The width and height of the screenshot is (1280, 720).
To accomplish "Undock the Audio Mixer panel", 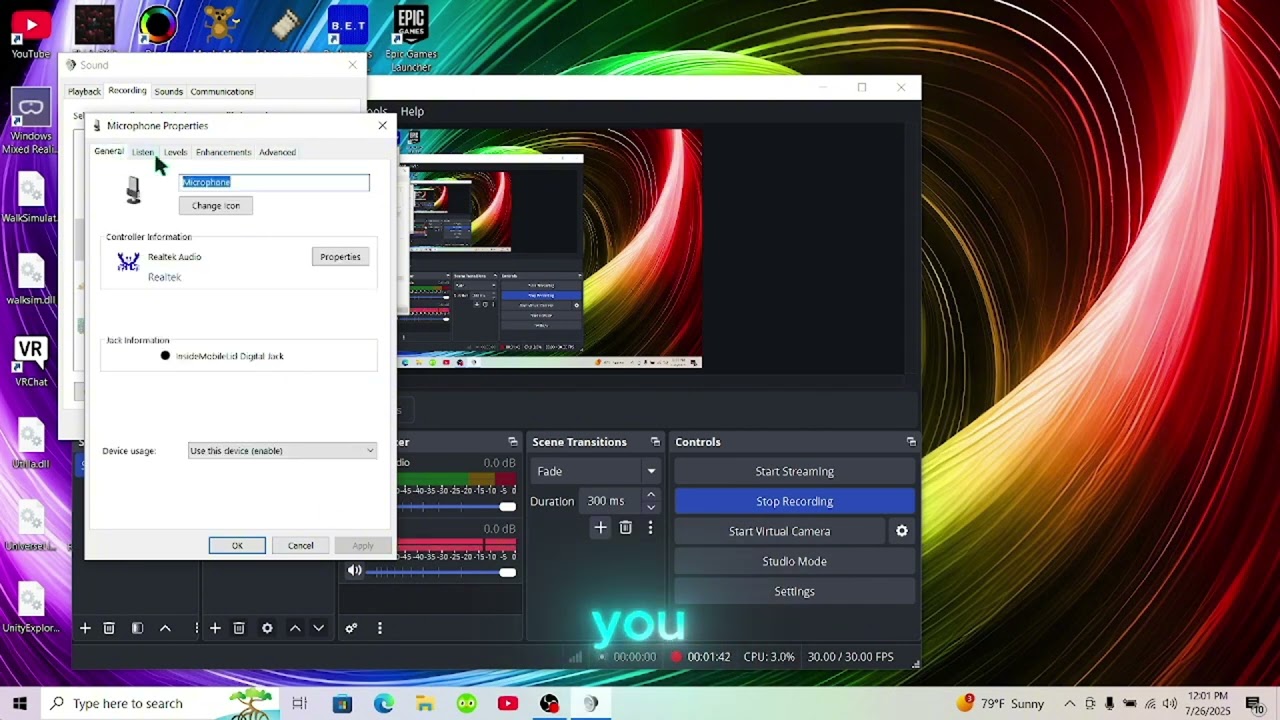I will 513,441.
